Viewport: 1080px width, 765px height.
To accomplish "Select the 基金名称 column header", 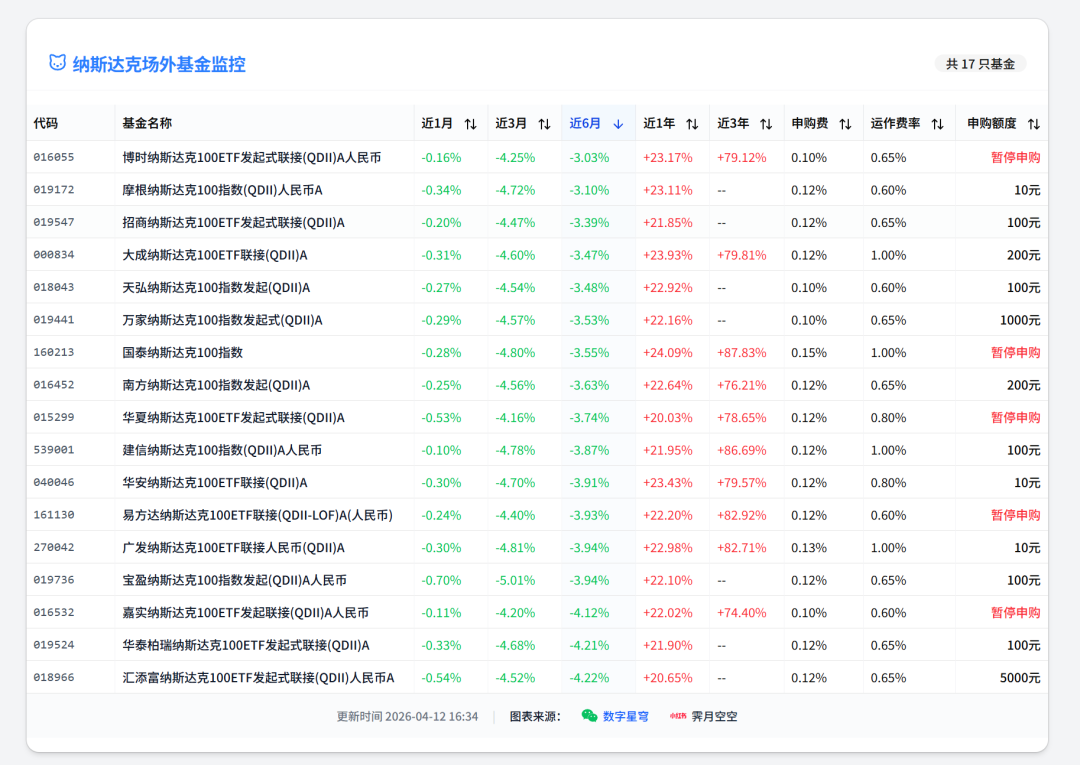I will click(x=147, y=123).
